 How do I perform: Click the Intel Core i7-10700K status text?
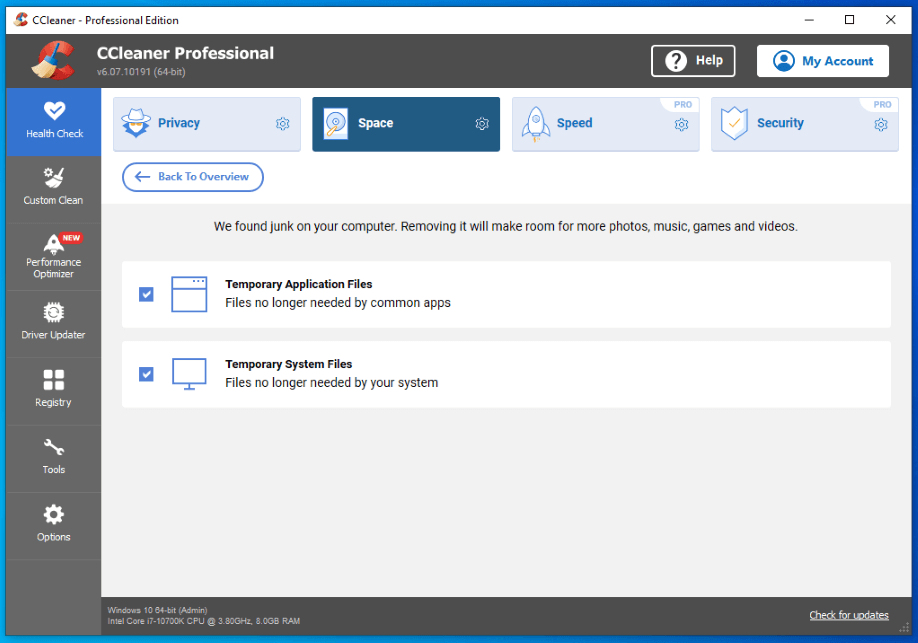[x=204, y=621]
